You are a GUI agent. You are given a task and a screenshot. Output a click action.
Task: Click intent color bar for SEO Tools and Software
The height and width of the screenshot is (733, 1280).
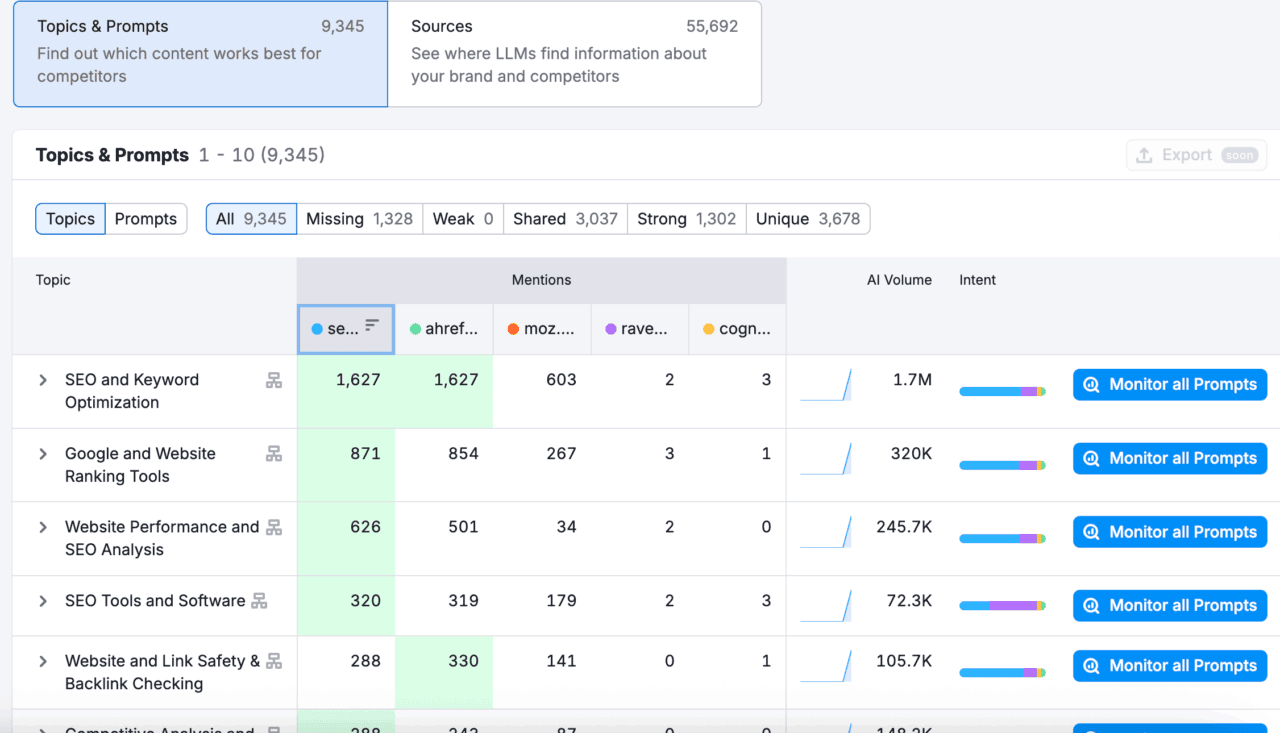click(1002, 606)
